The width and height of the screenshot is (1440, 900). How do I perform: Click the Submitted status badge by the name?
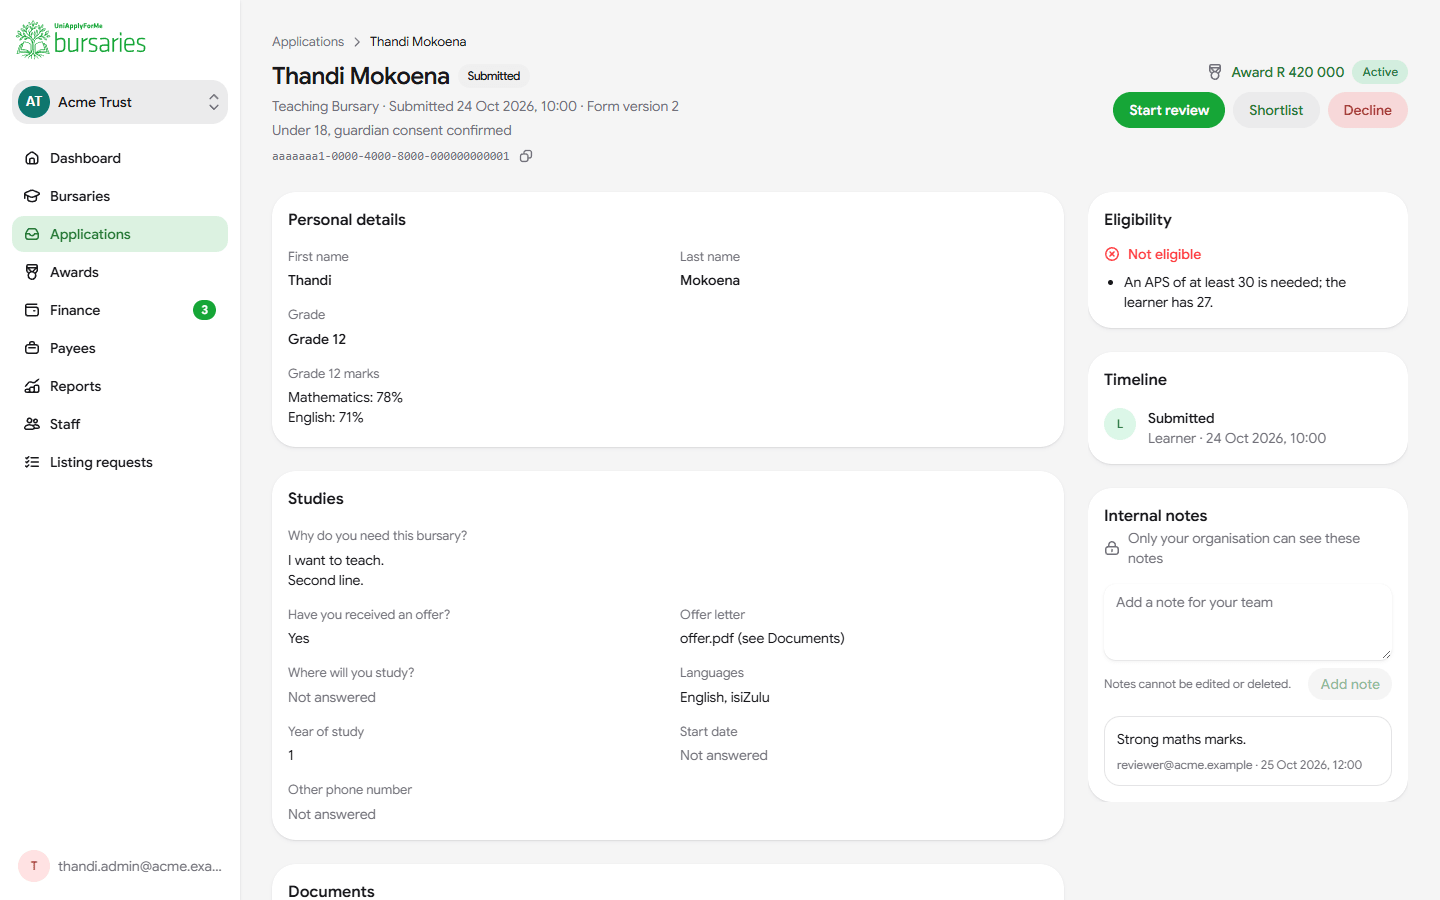(x=494, y=76)
